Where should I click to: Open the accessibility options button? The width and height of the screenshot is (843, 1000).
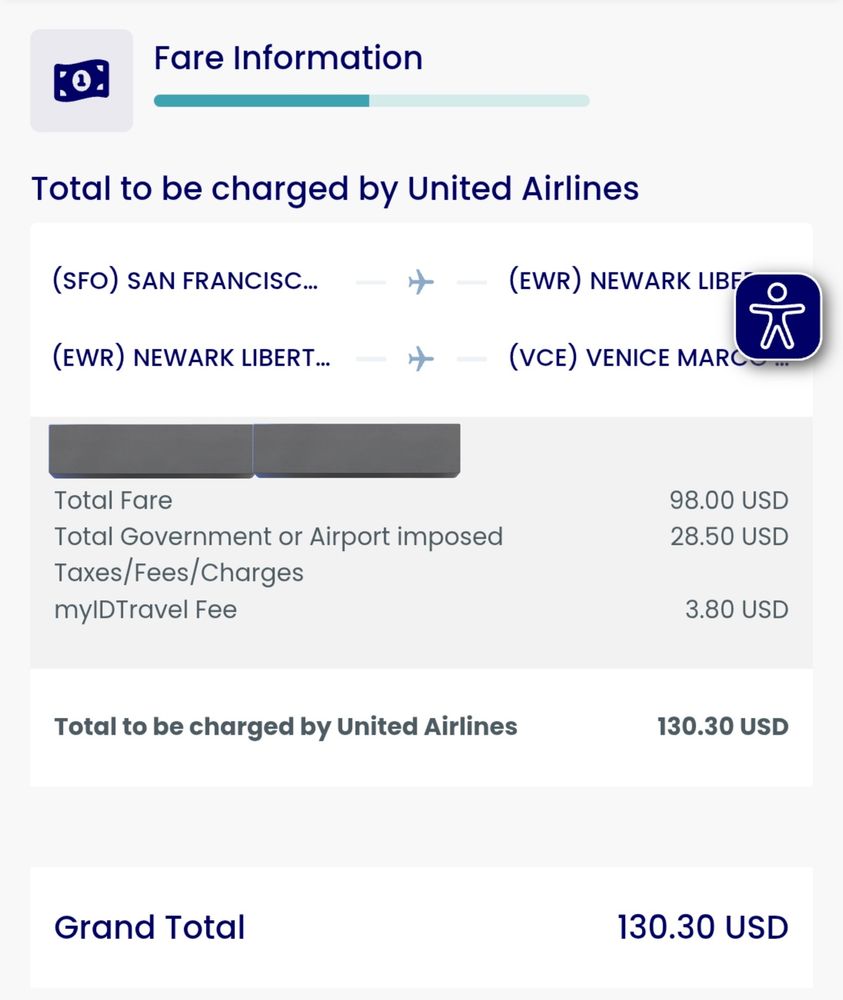[778, 316]
